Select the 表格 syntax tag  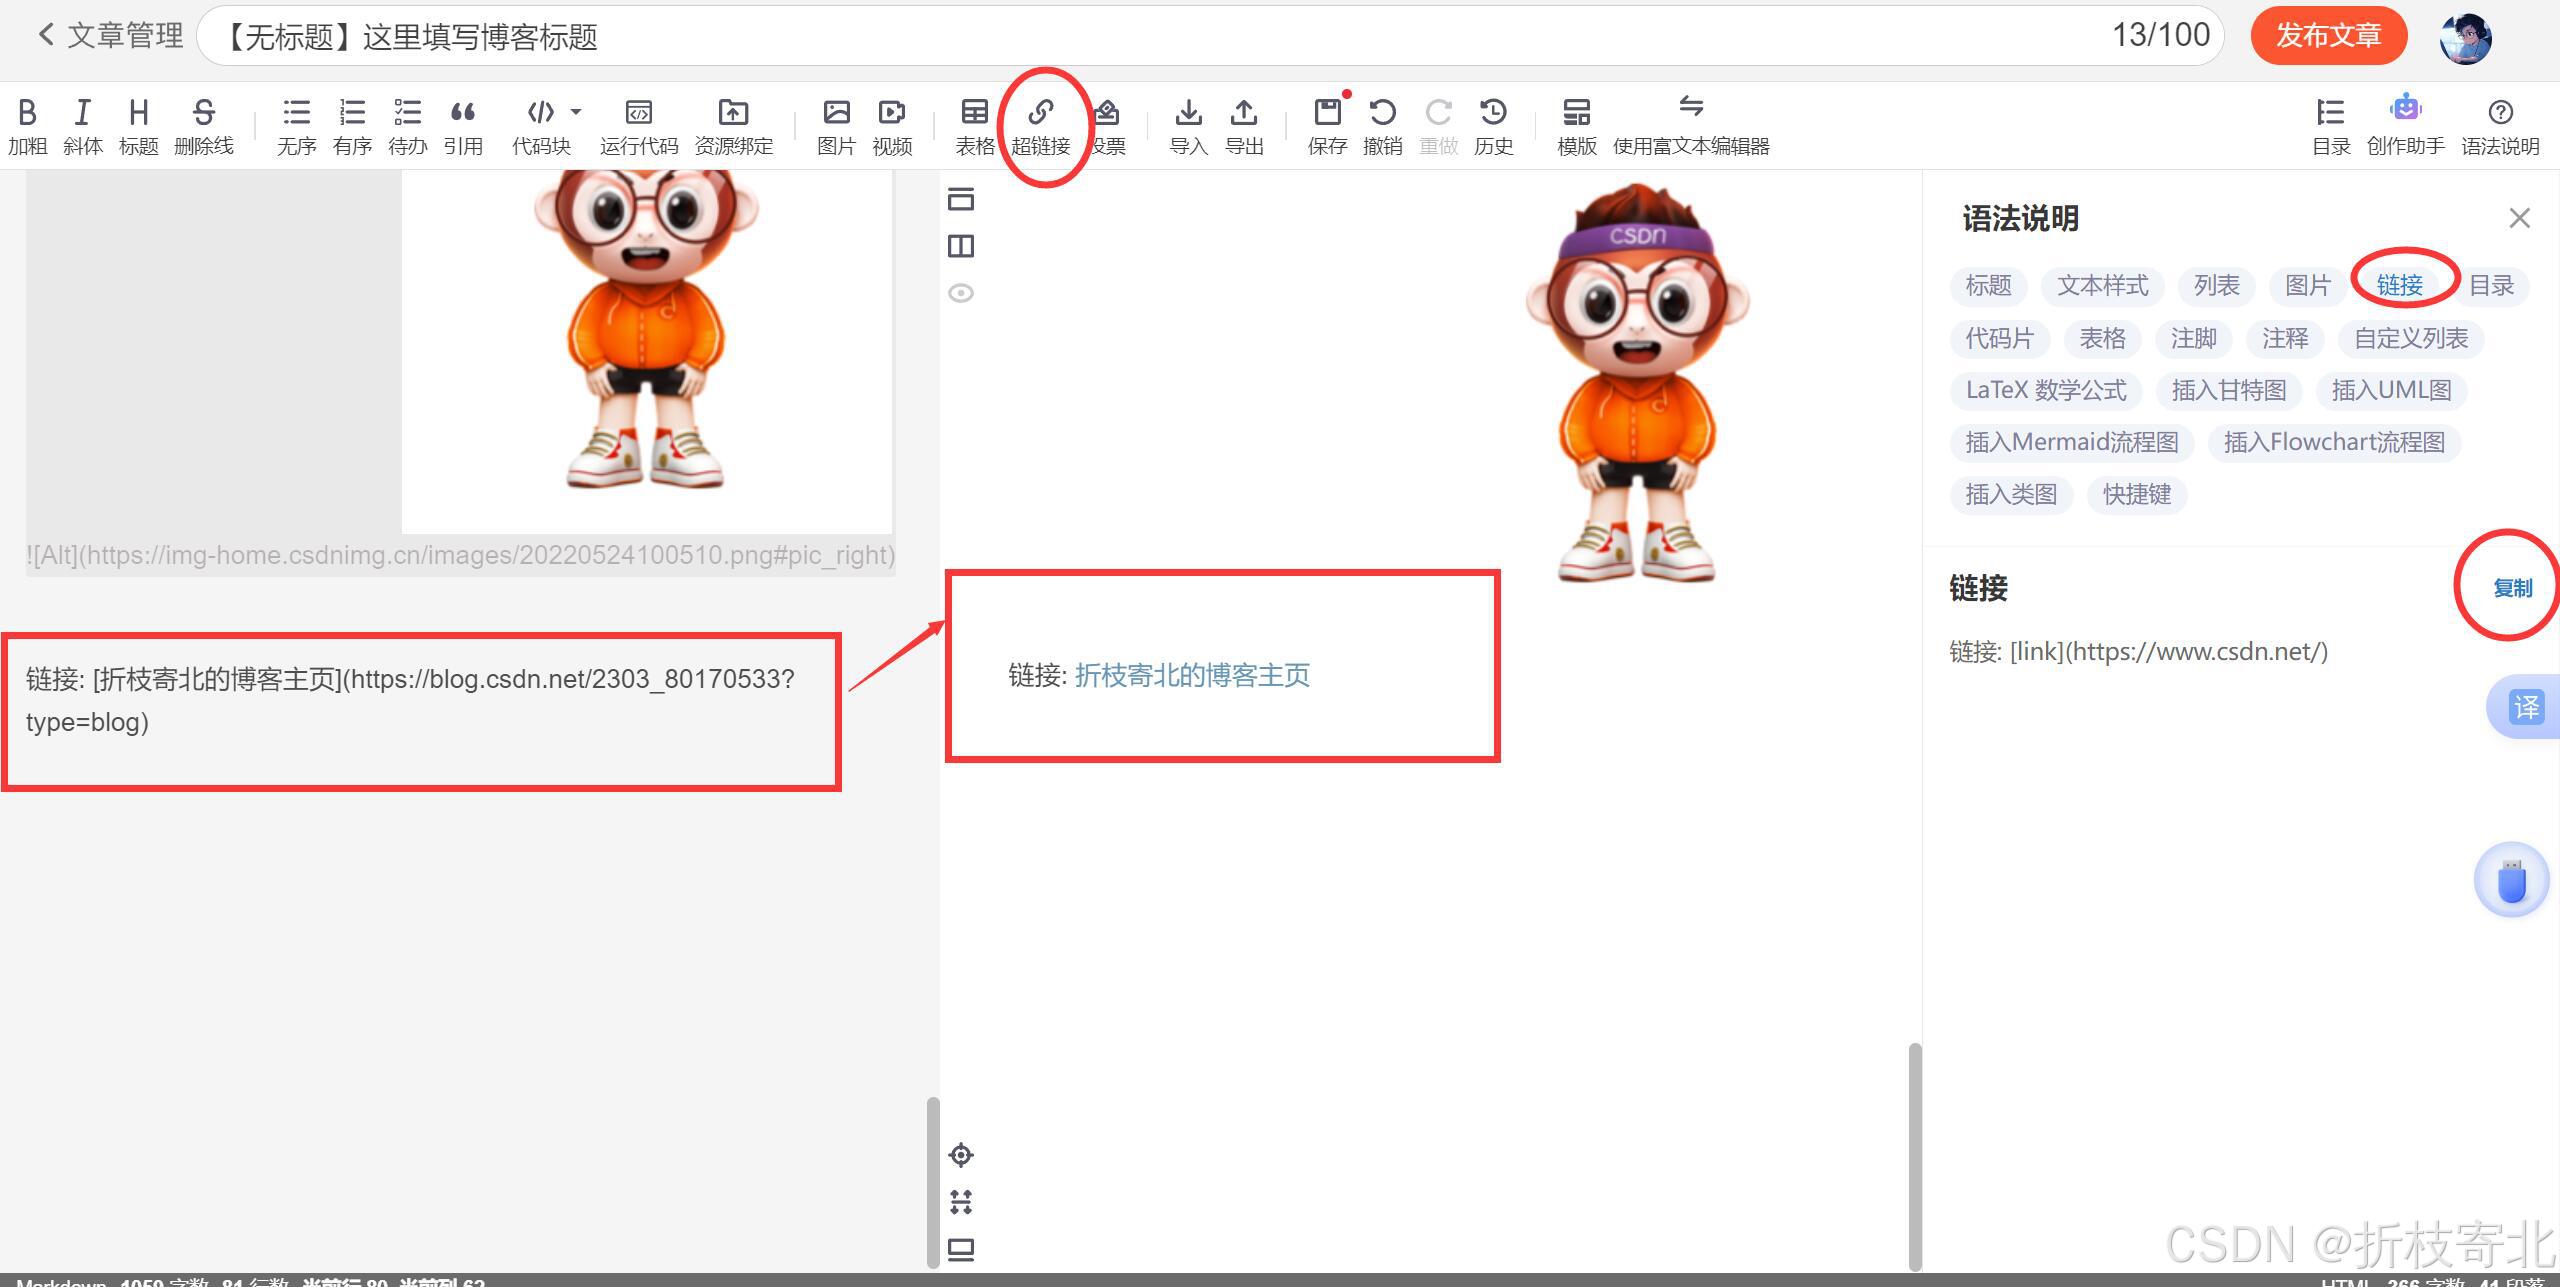coord(2103,339)
